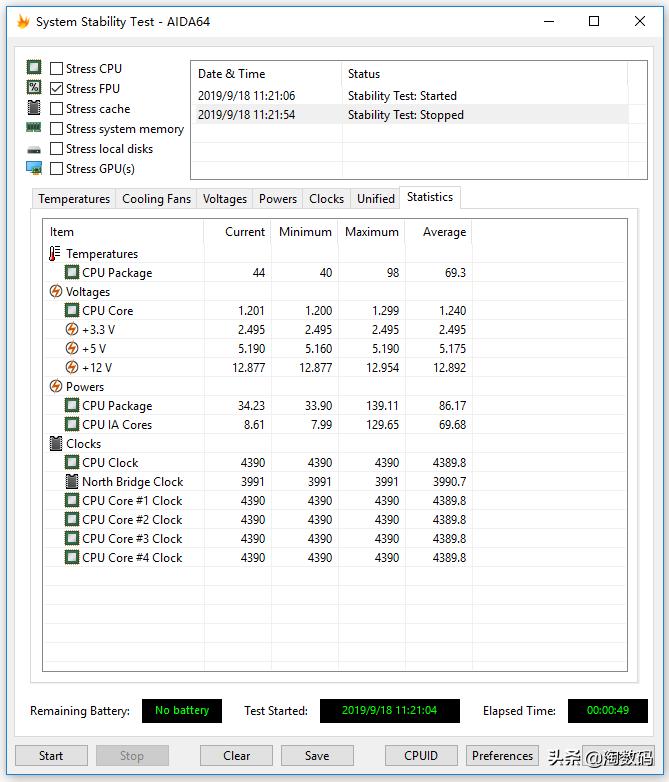Click the Current column header
This screenshot has width=669, height=782.
point(237,232)
